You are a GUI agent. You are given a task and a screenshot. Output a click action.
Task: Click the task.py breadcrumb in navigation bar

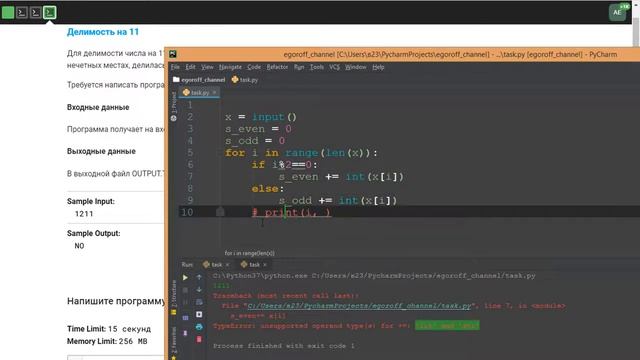point(245,80)
